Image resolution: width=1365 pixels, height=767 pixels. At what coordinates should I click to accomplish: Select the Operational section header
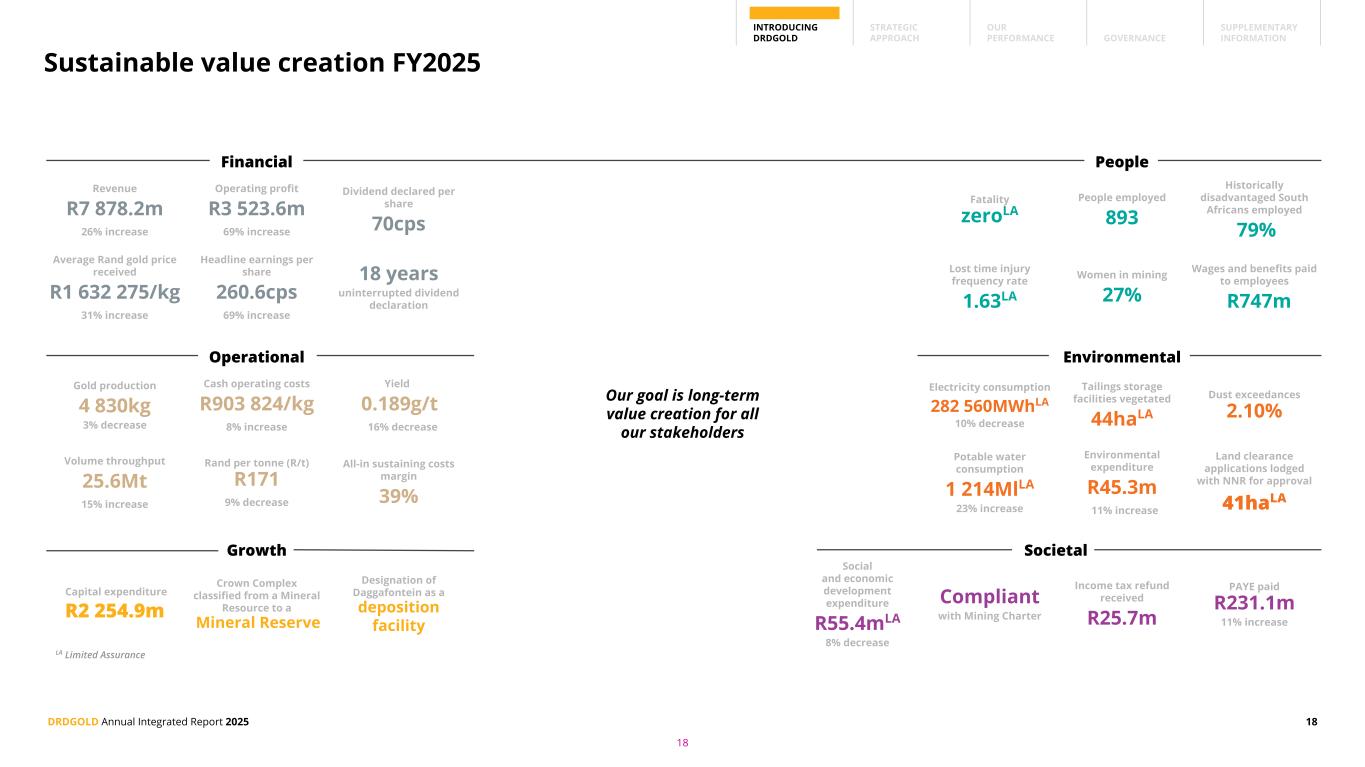pos(256,357)
